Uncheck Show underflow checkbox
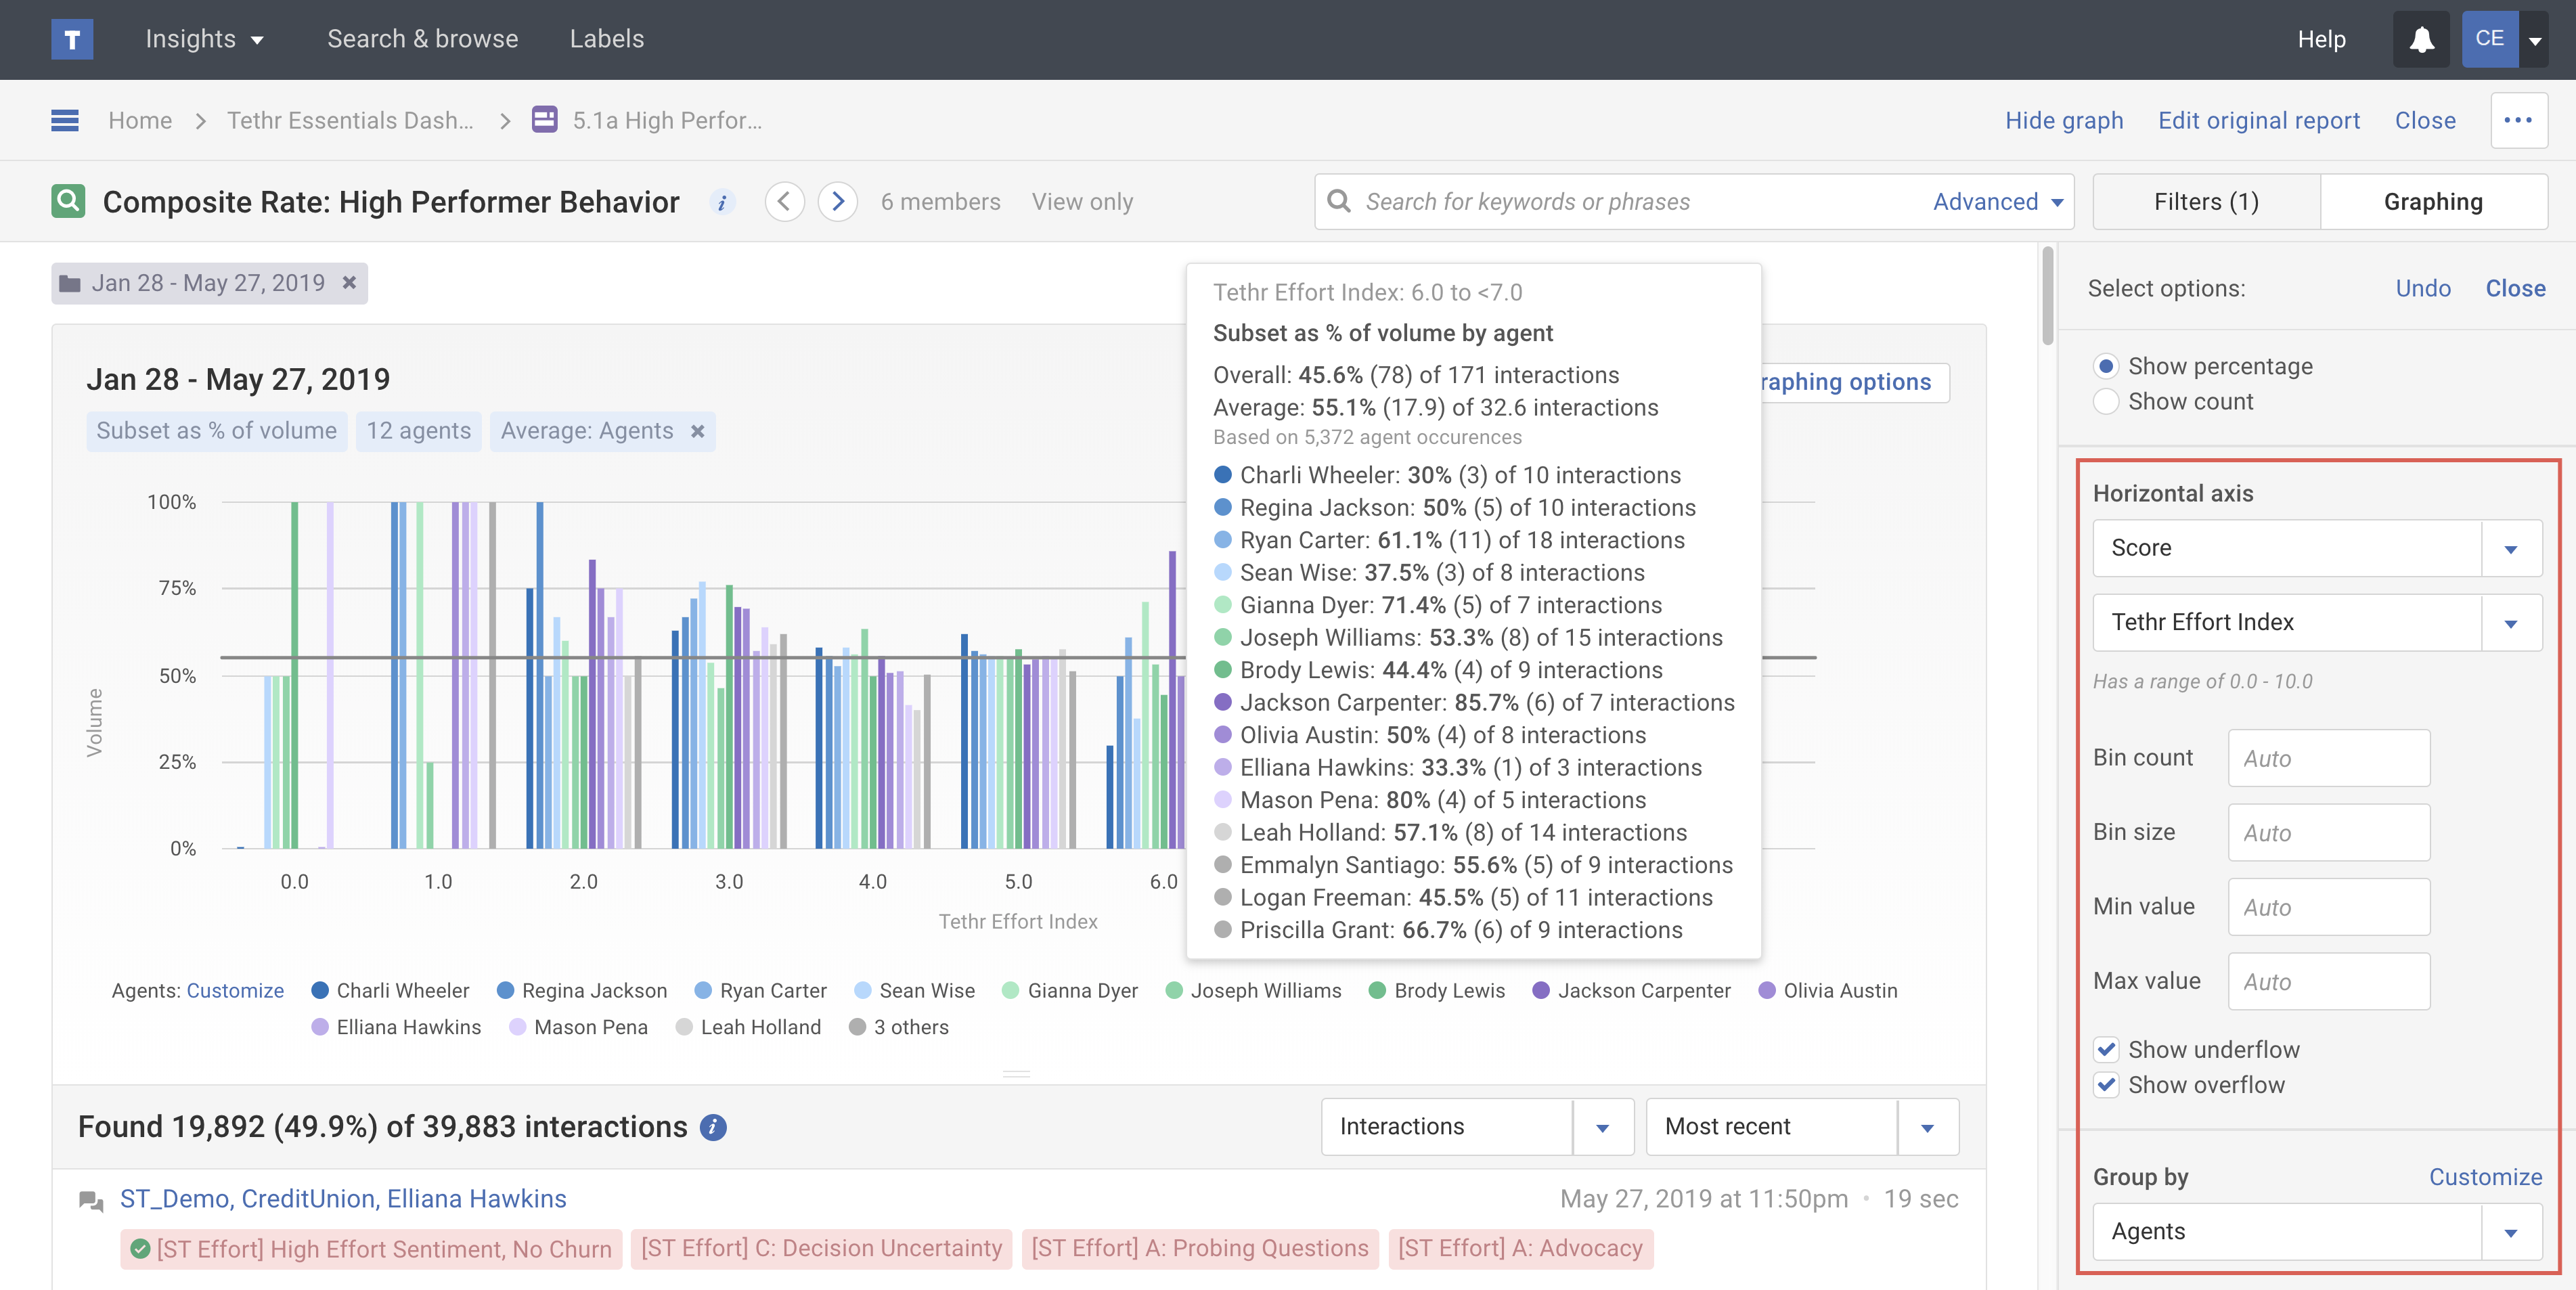Screen dimensions: 2576x1290 (x=2106, y=1049)
